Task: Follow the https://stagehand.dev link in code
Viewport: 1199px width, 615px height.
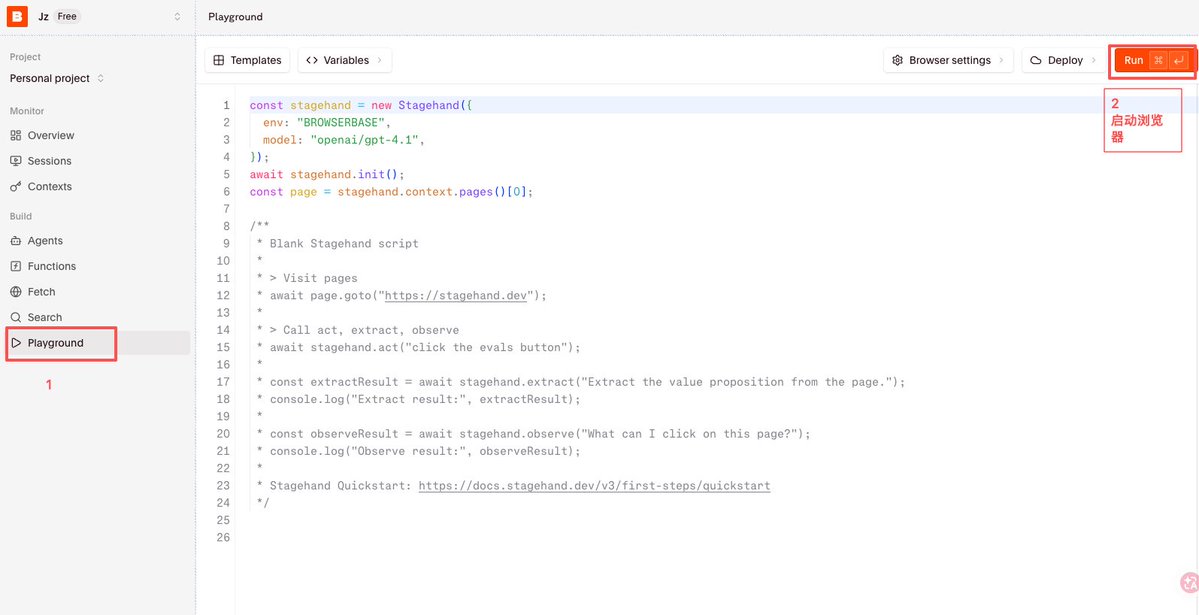Action: click(x=456, y=295)
